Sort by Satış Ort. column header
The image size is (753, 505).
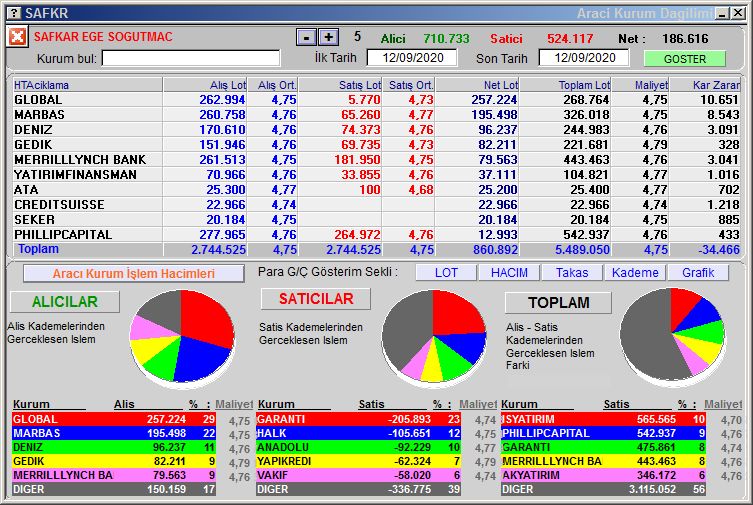coord(409,85)
